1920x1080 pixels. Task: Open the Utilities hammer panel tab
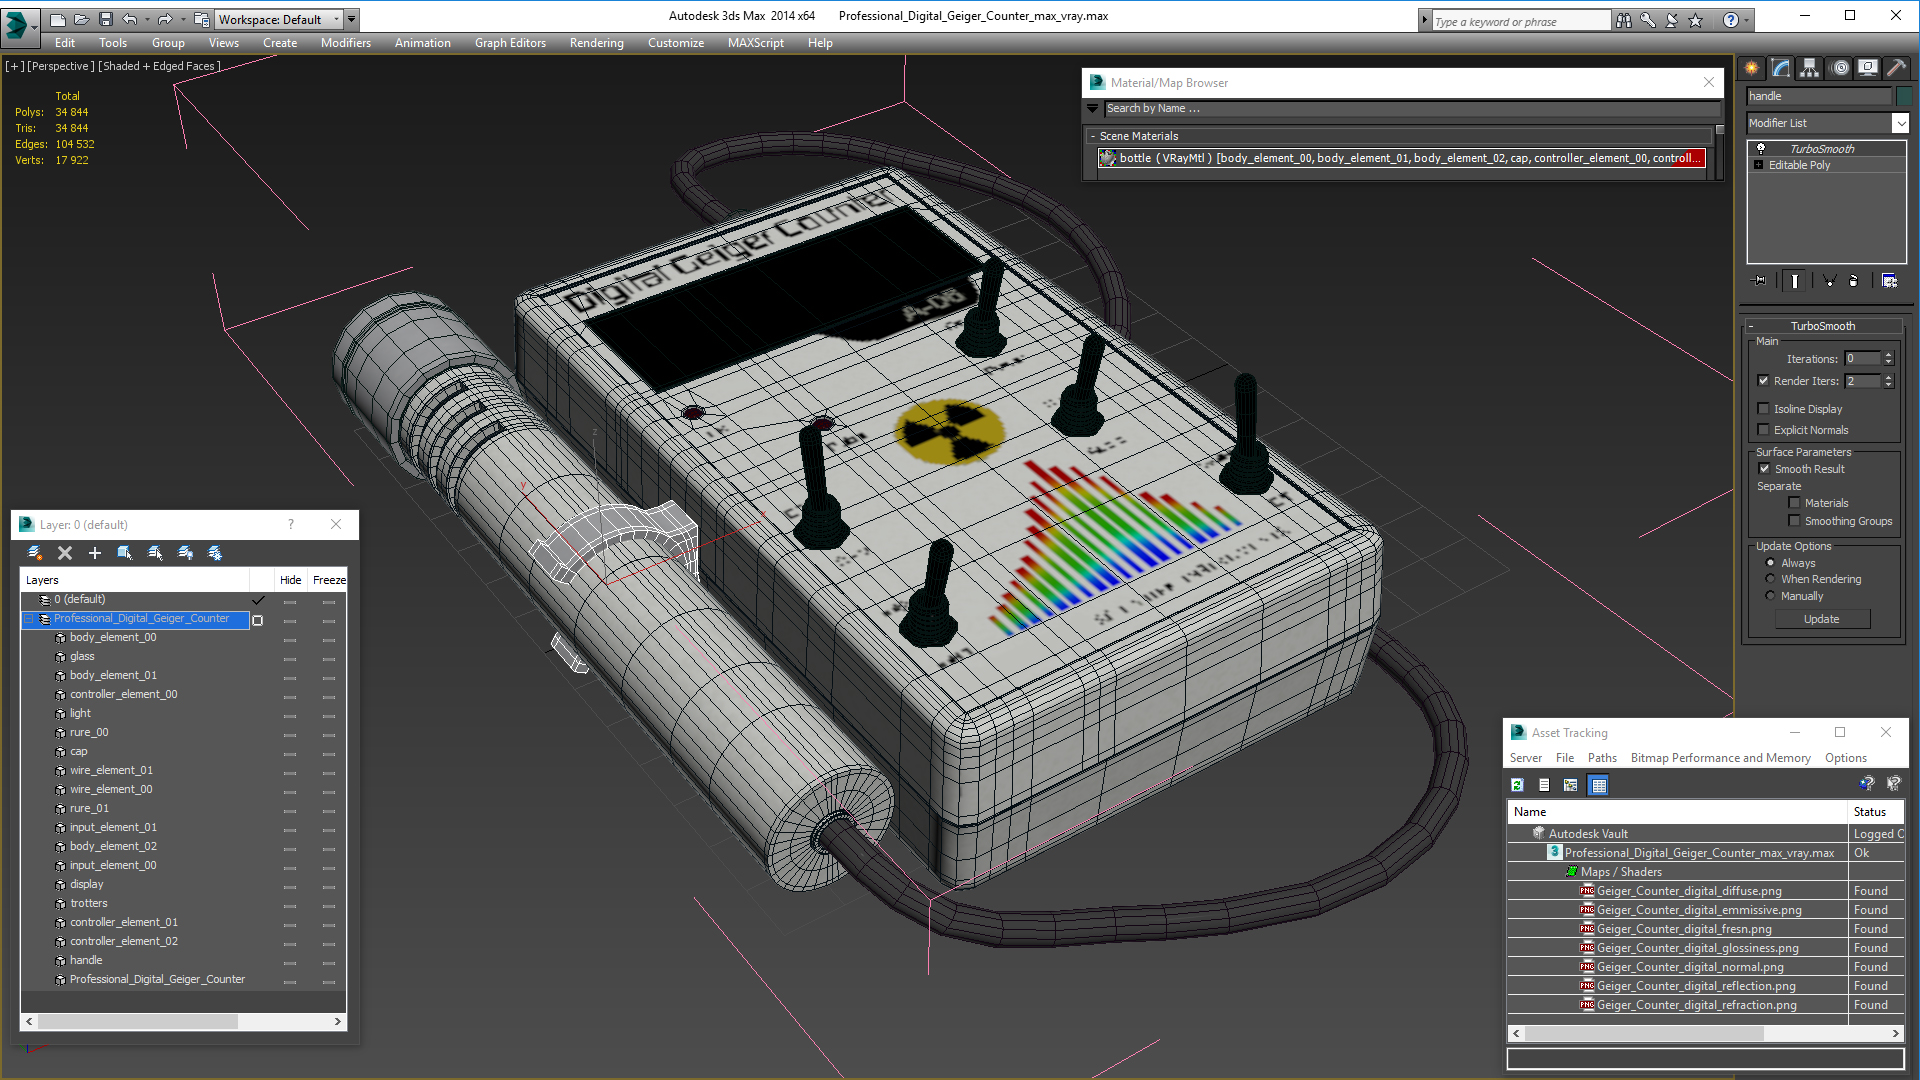1896,68
